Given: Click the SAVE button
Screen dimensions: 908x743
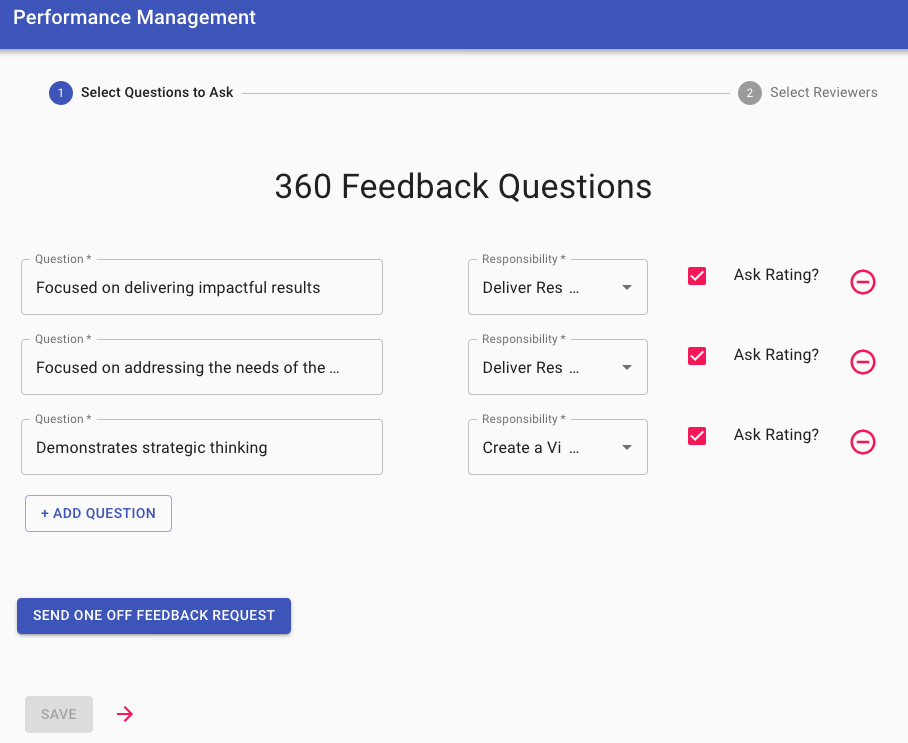Looking at the screenshot, I should (x=59, y=714).
